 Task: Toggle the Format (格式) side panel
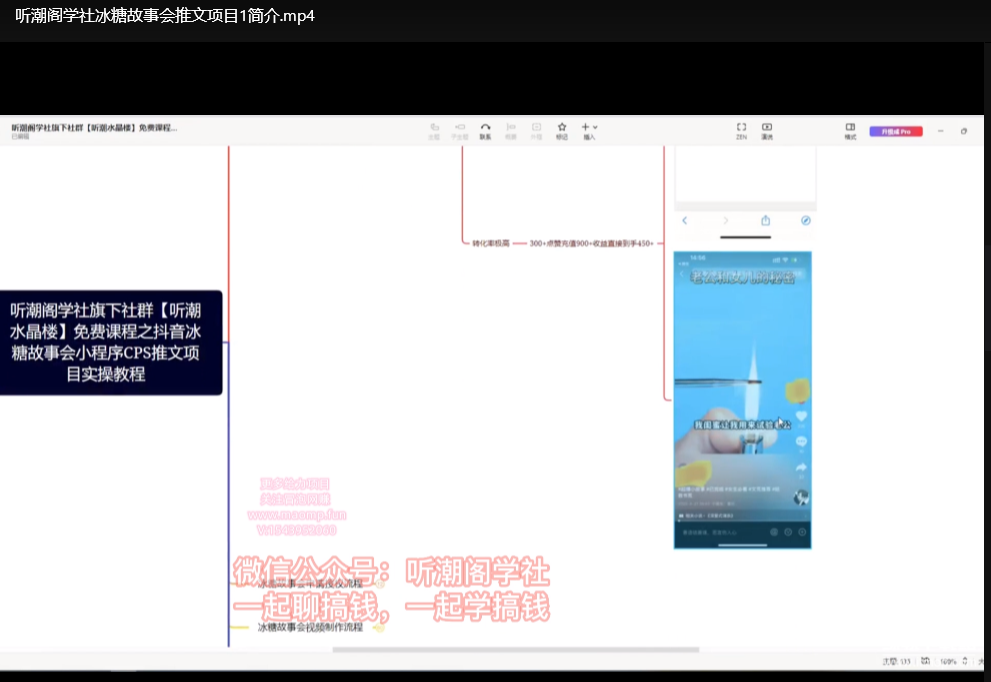click(x=850, y=129)
